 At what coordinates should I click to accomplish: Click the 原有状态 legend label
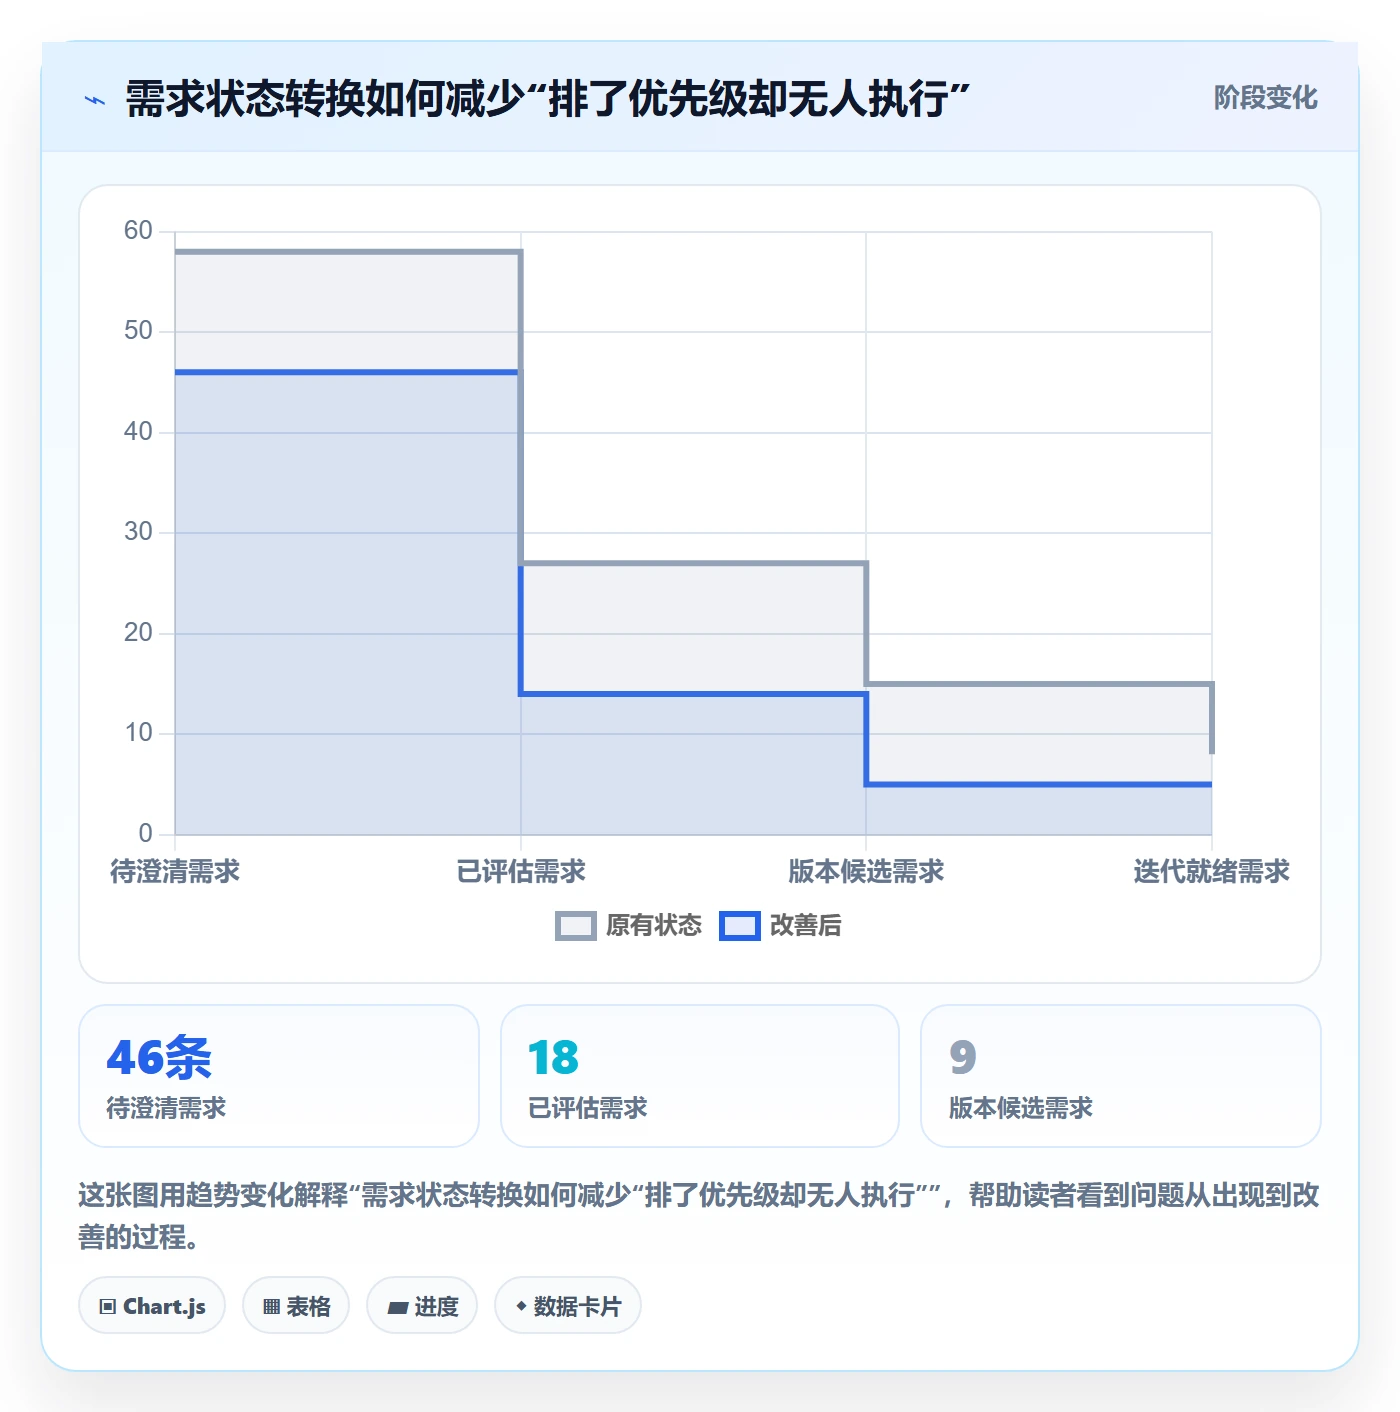(x=654, y=926)
